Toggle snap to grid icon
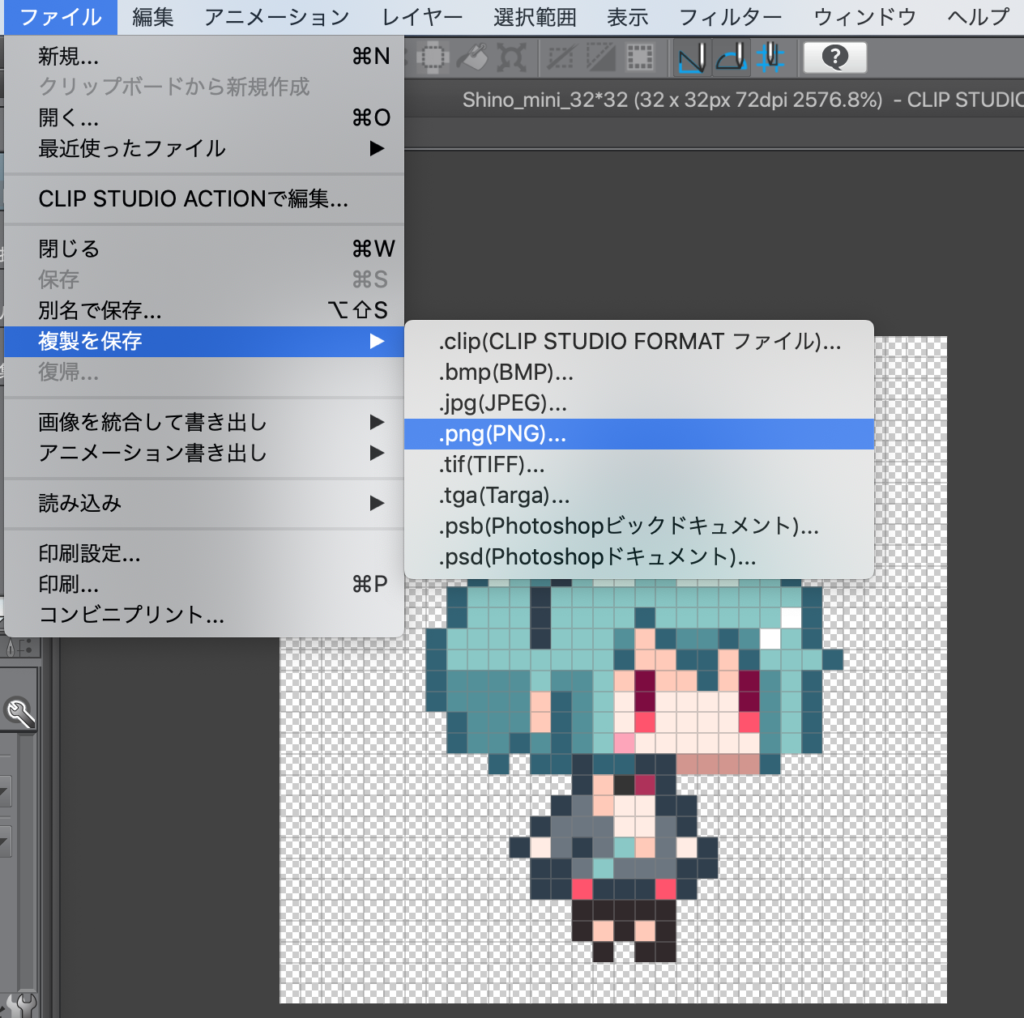Image resolution: width=1024 pixels, height=1018 pixels. [771, 58]
